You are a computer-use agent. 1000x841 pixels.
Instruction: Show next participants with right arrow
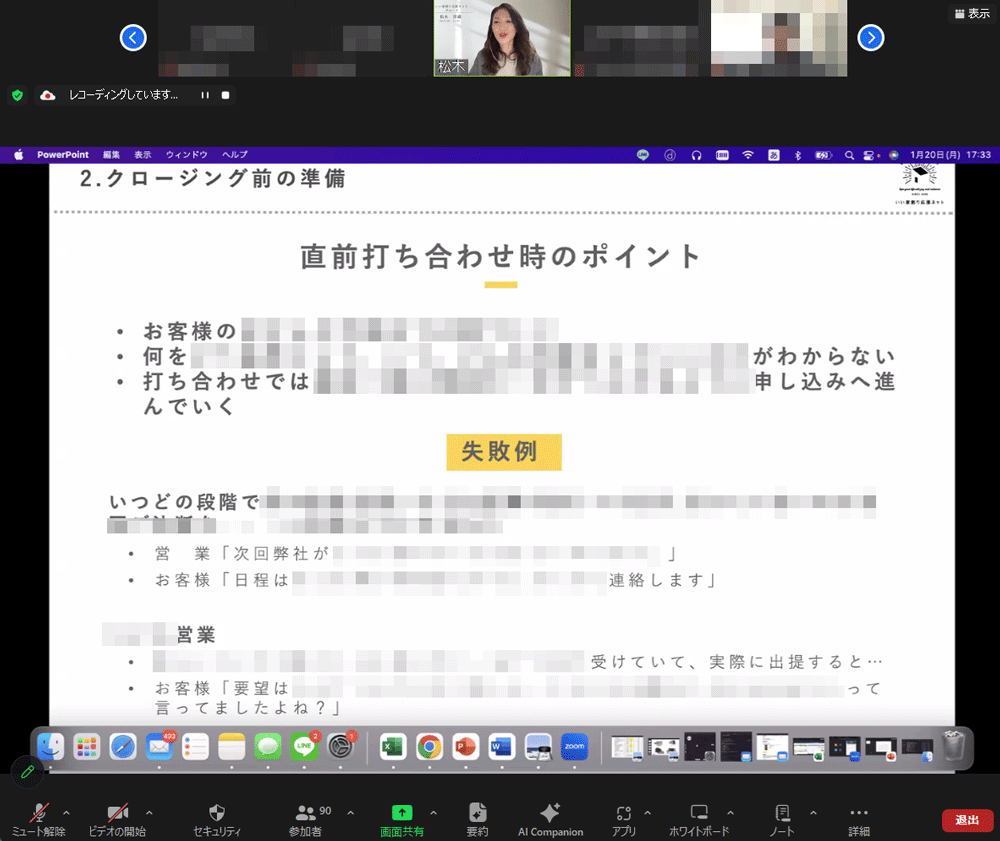coord(871,38)
